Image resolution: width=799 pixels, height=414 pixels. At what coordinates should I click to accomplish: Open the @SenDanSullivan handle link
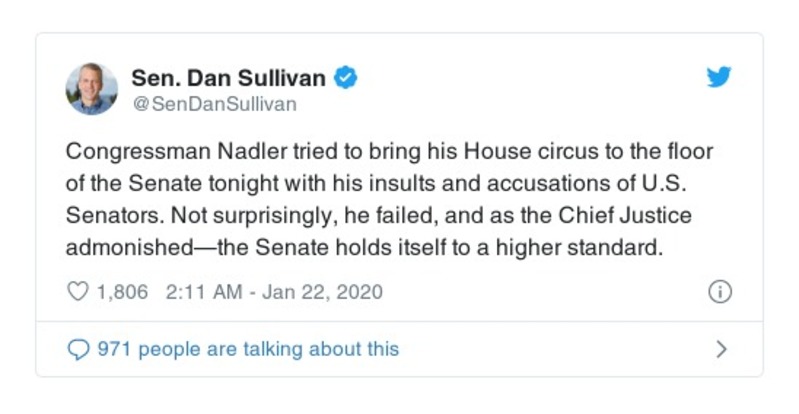(x=214, y=104)
